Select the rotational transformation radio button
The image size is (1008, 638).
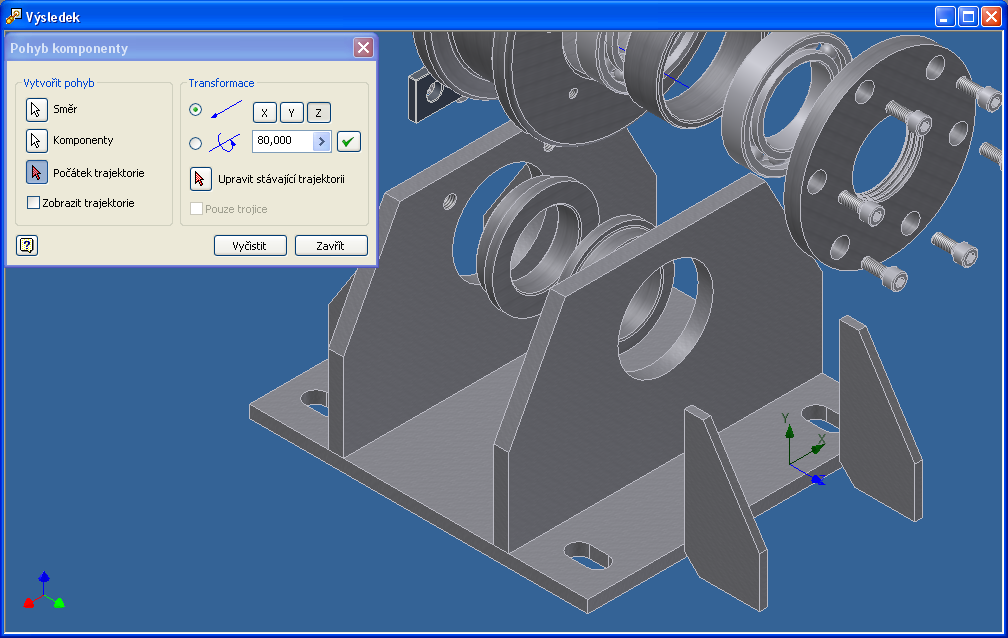click(x=195, y=143)
